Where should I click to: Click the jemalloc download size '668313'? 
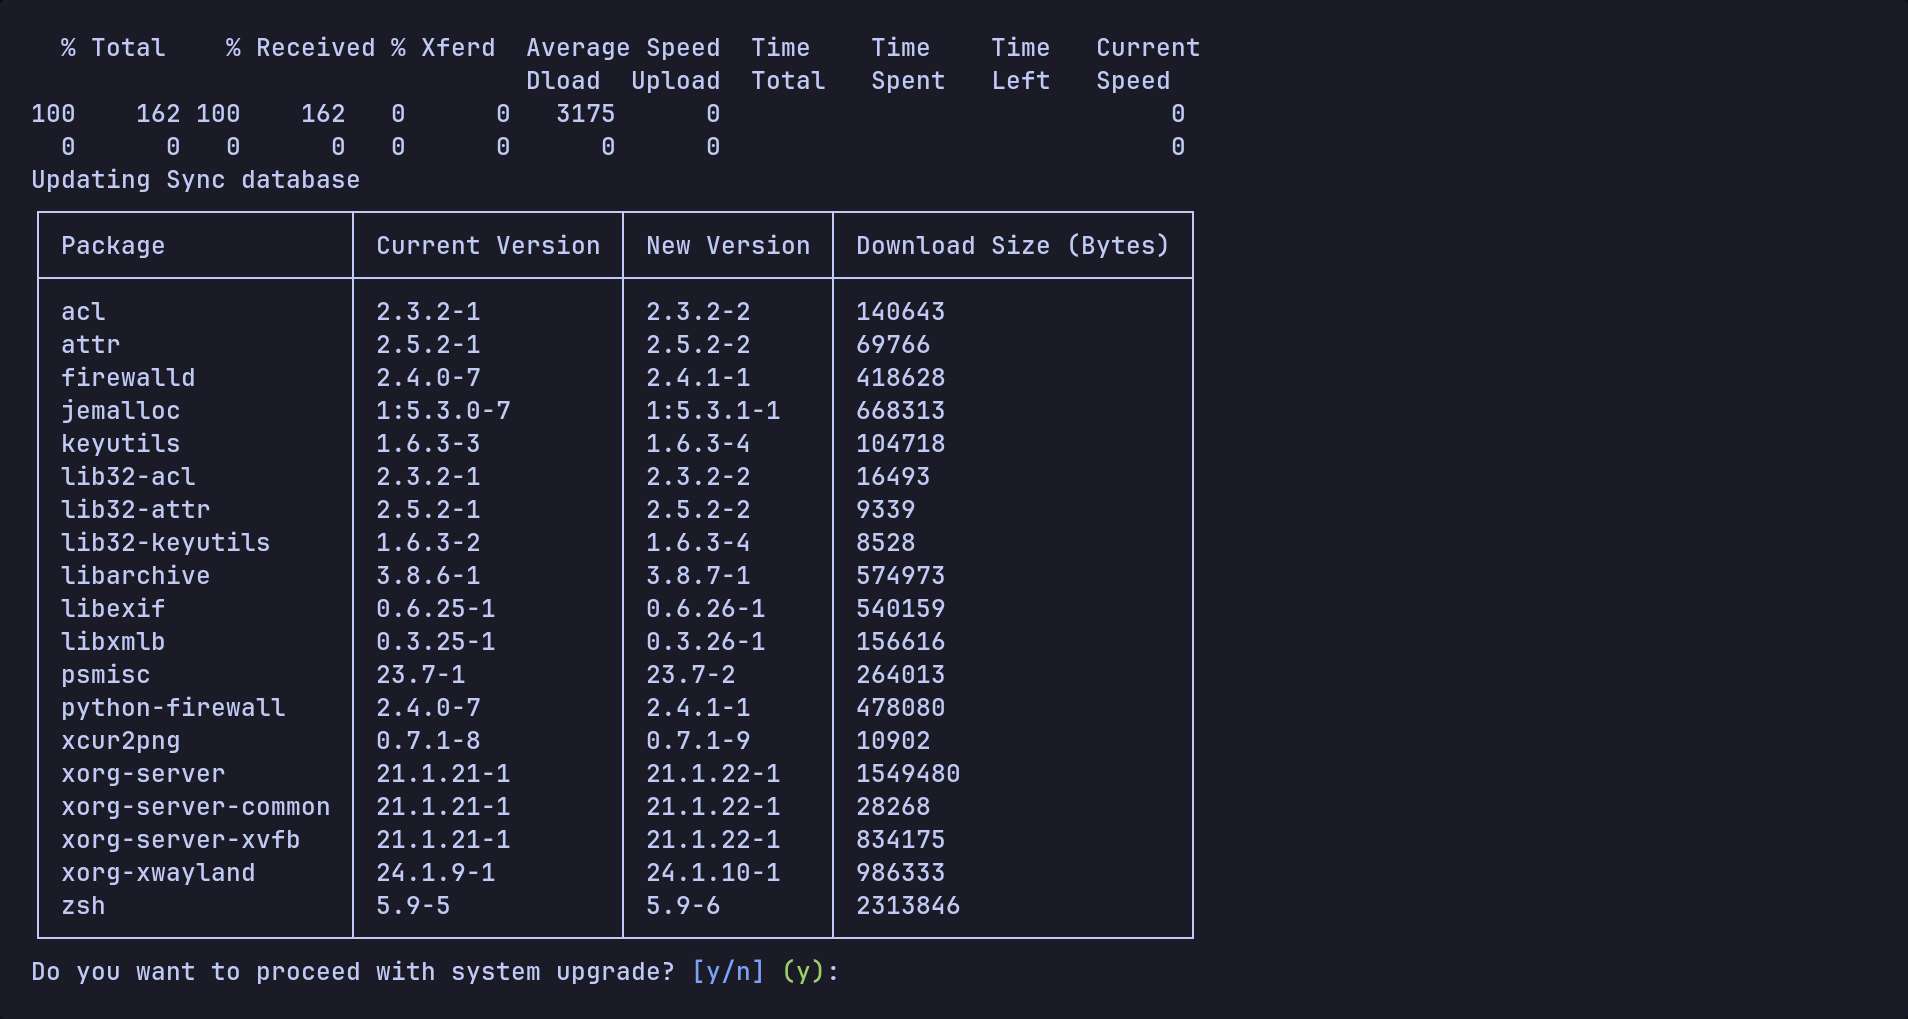[x=901, y=411]
